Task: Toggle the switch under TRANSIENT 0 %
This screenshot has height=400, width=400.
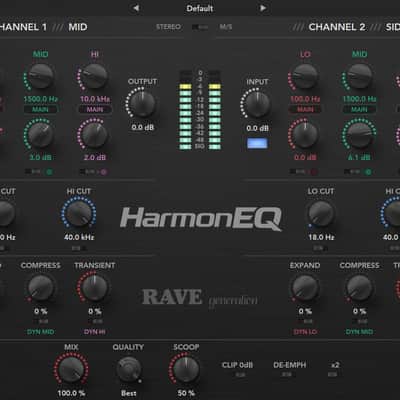Action: 95,322
